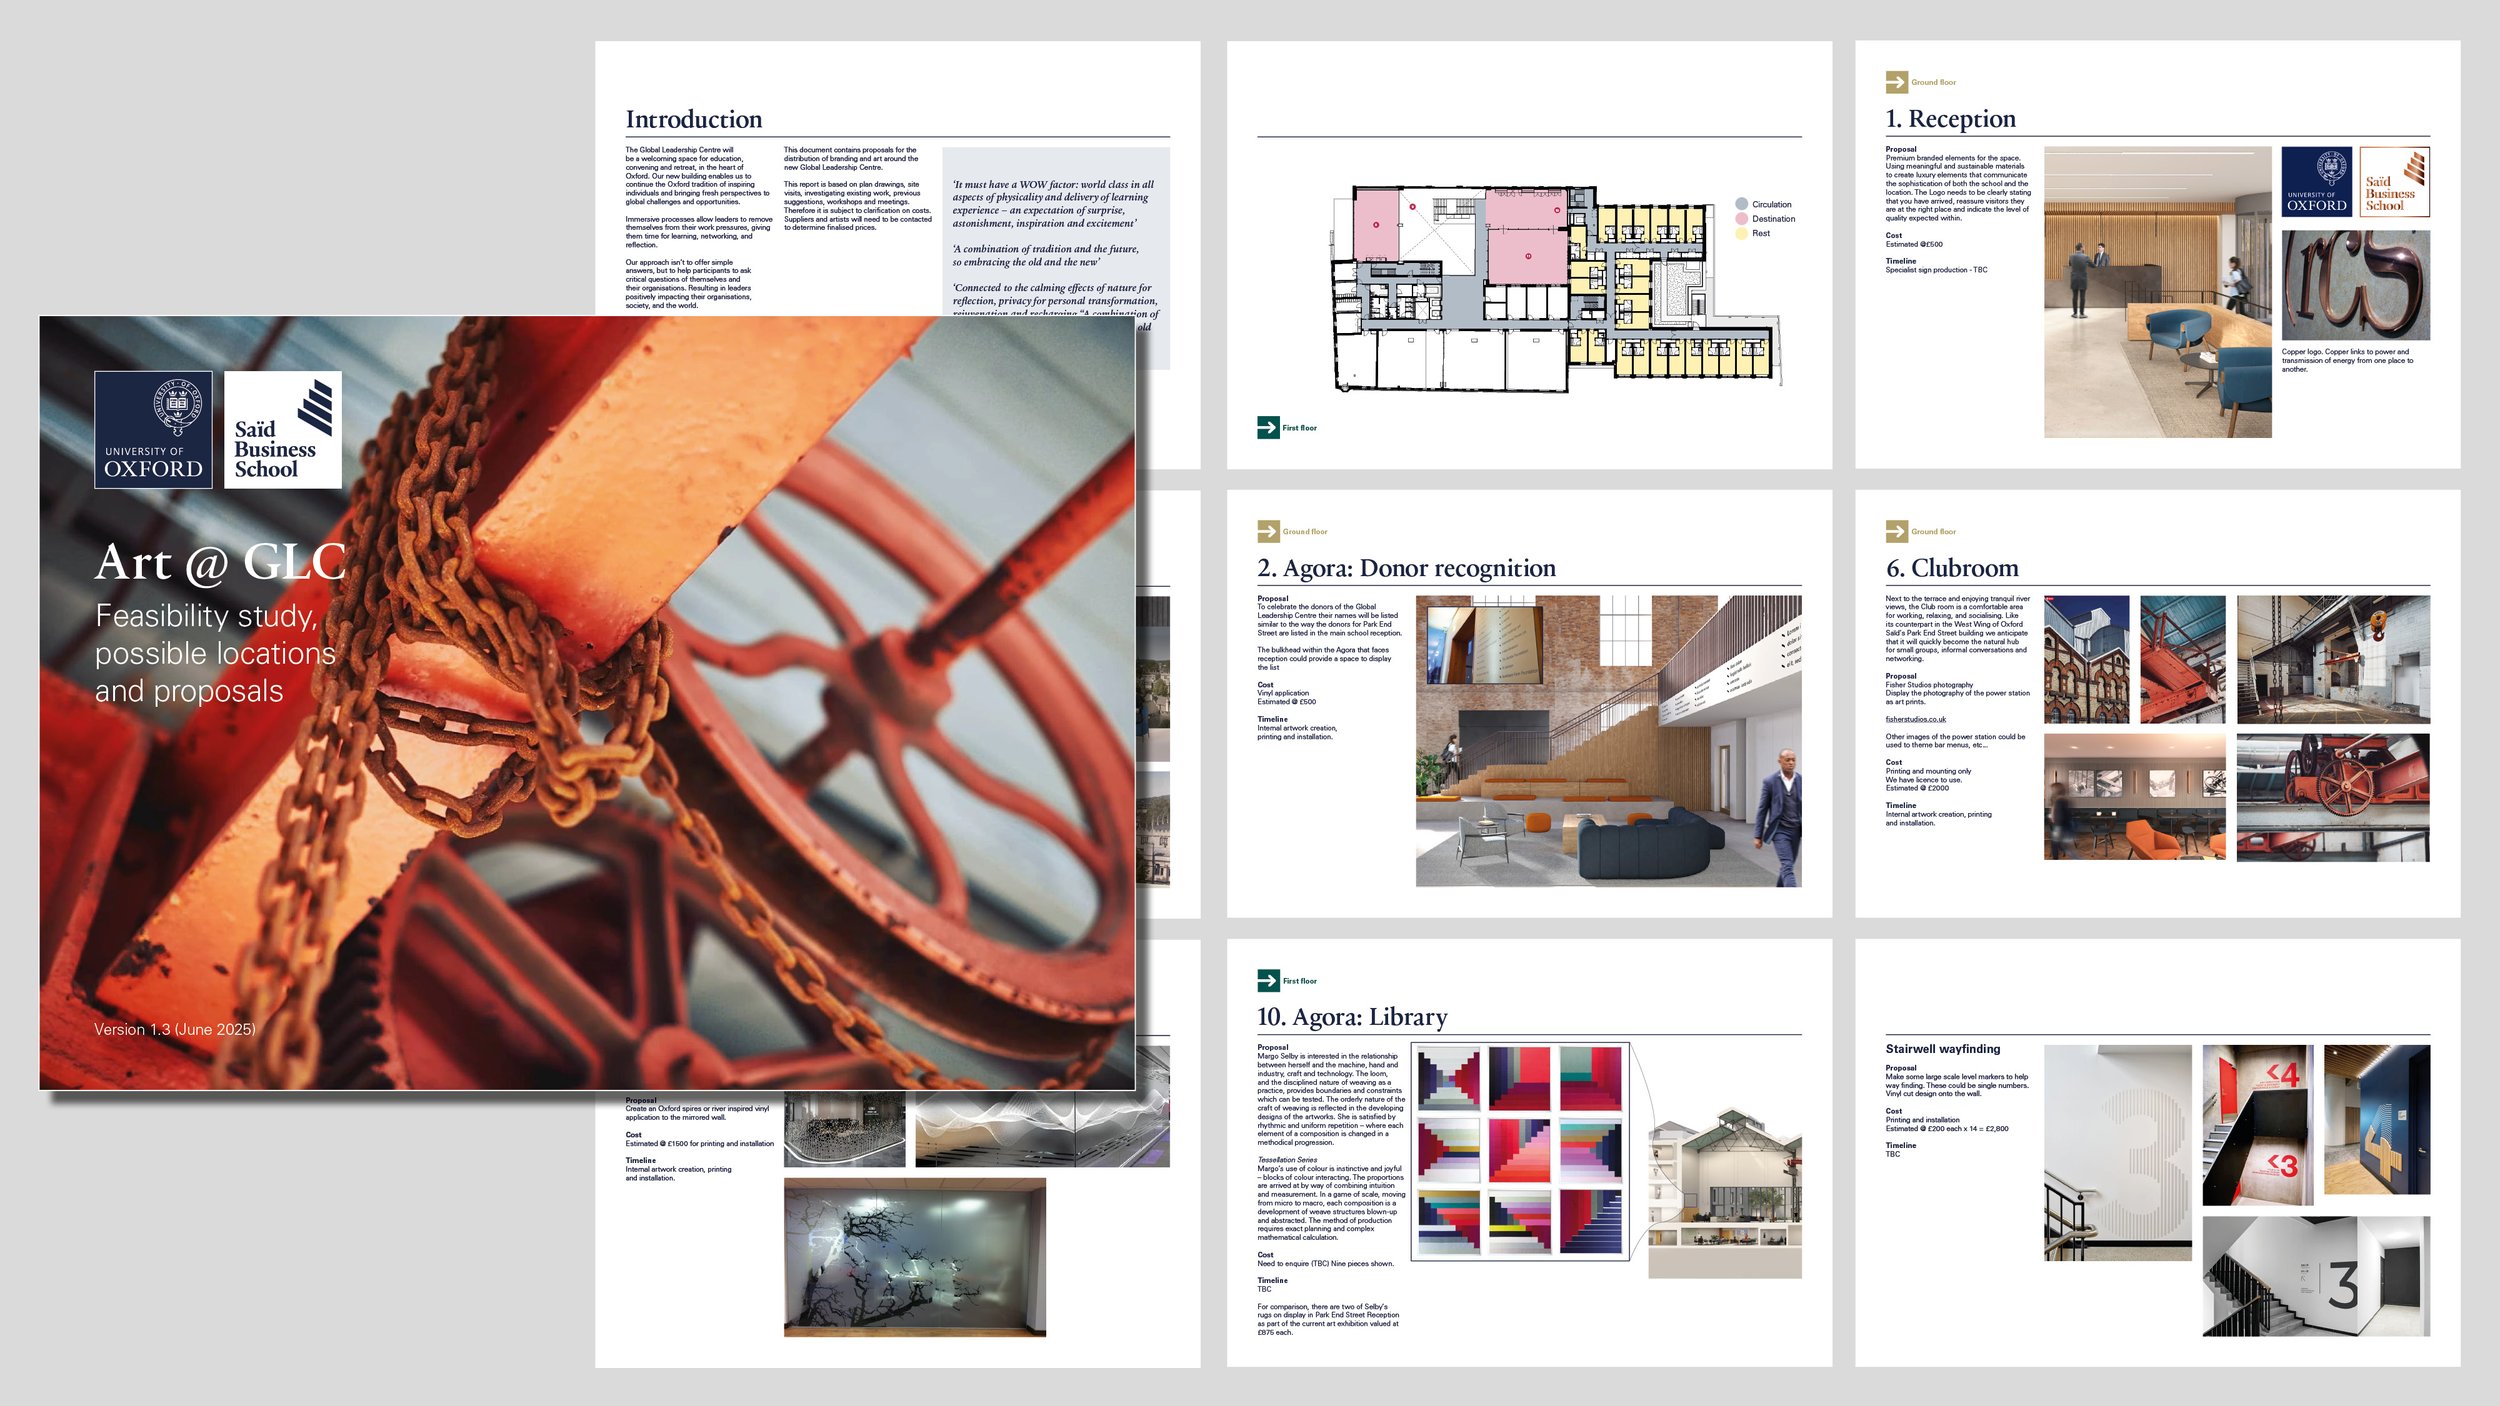Click the green arrow above 10. Agora: Library
The width and height of the screenshot is (2500, 1406).
(x=1268, y=980)
